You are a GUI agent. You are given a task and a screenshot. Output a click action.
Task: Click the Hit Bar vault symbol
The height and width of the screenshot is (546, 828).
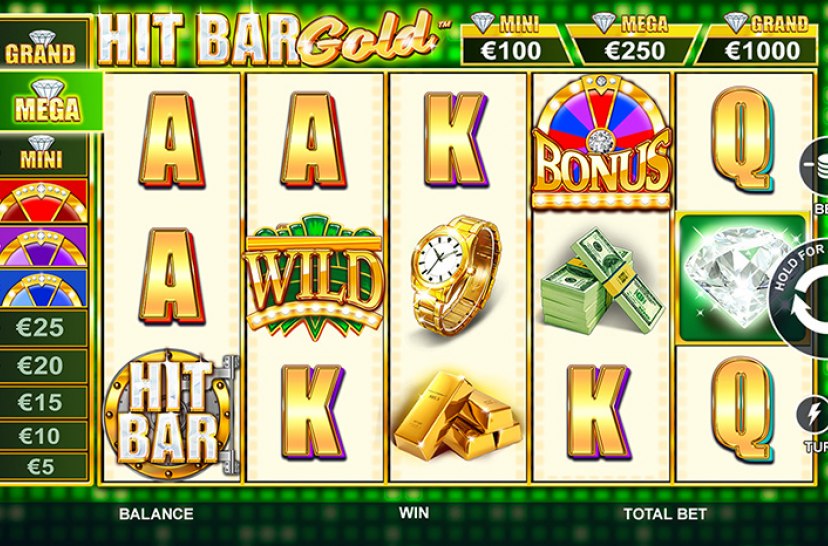170,414
